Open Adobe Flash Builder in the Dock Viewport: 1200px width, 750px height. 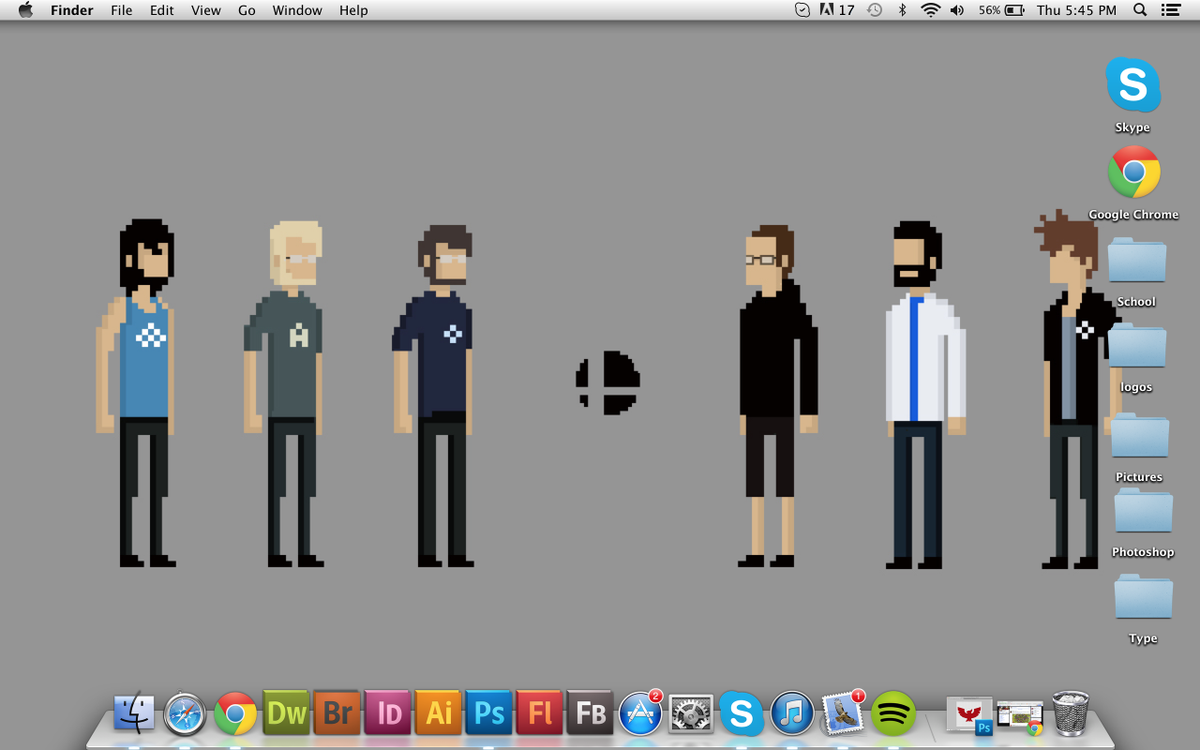click(x=590, y=713)
